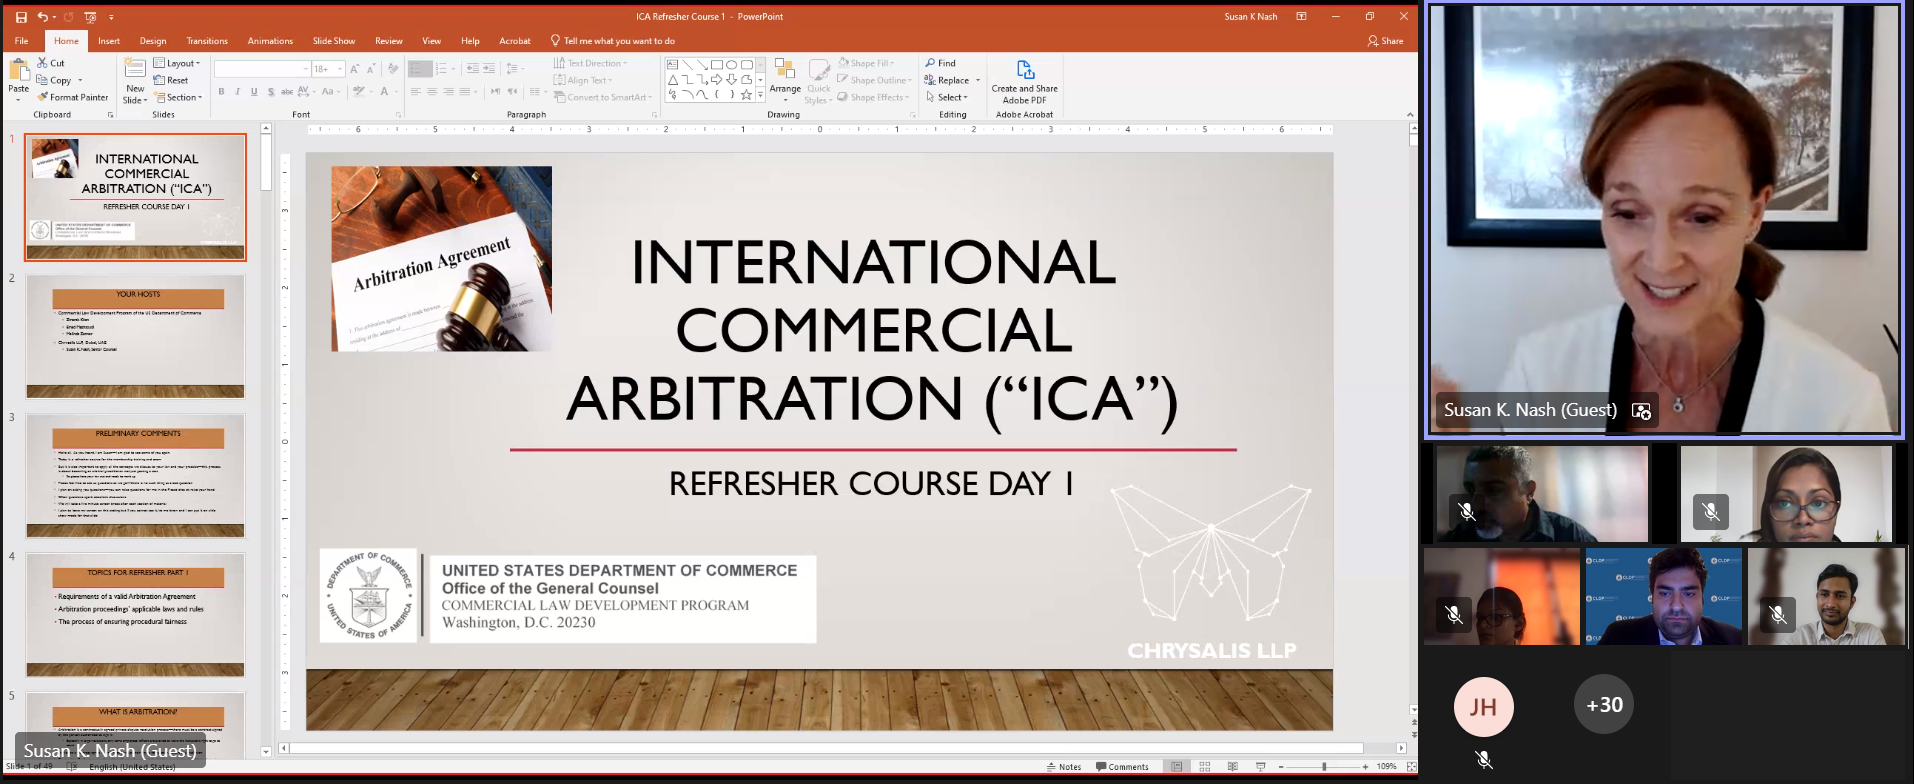
Task: Toggle Align Left paragraph button
Action: point(415,92)
